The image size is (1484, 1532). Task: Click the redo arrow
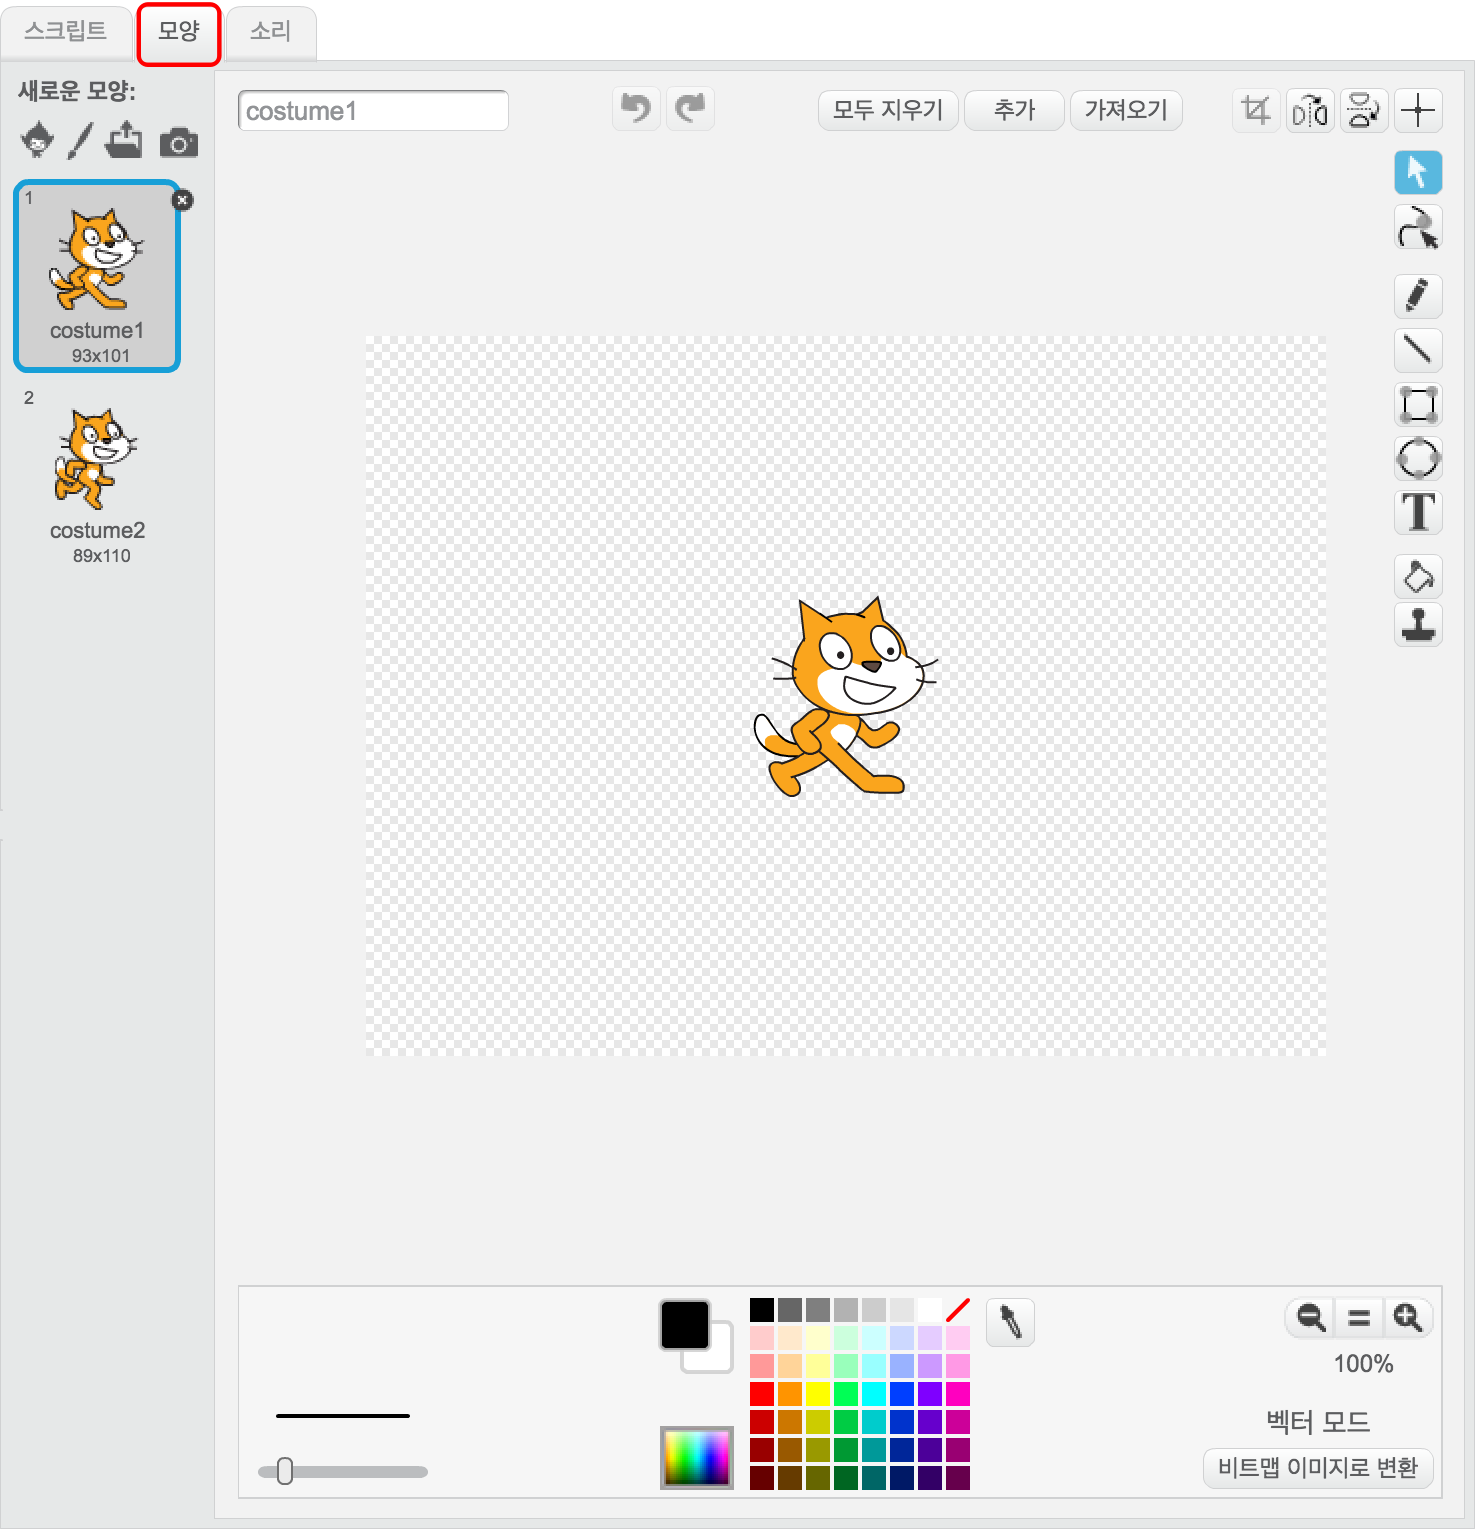point(690,108)
